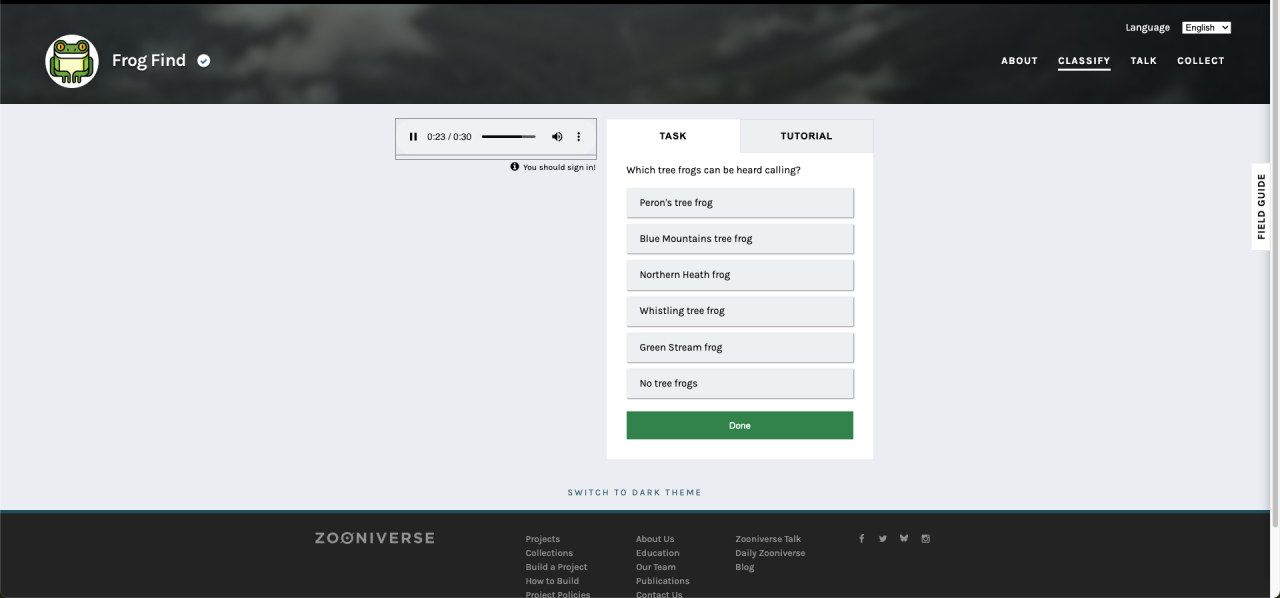Open the Projects footer link

543,539
